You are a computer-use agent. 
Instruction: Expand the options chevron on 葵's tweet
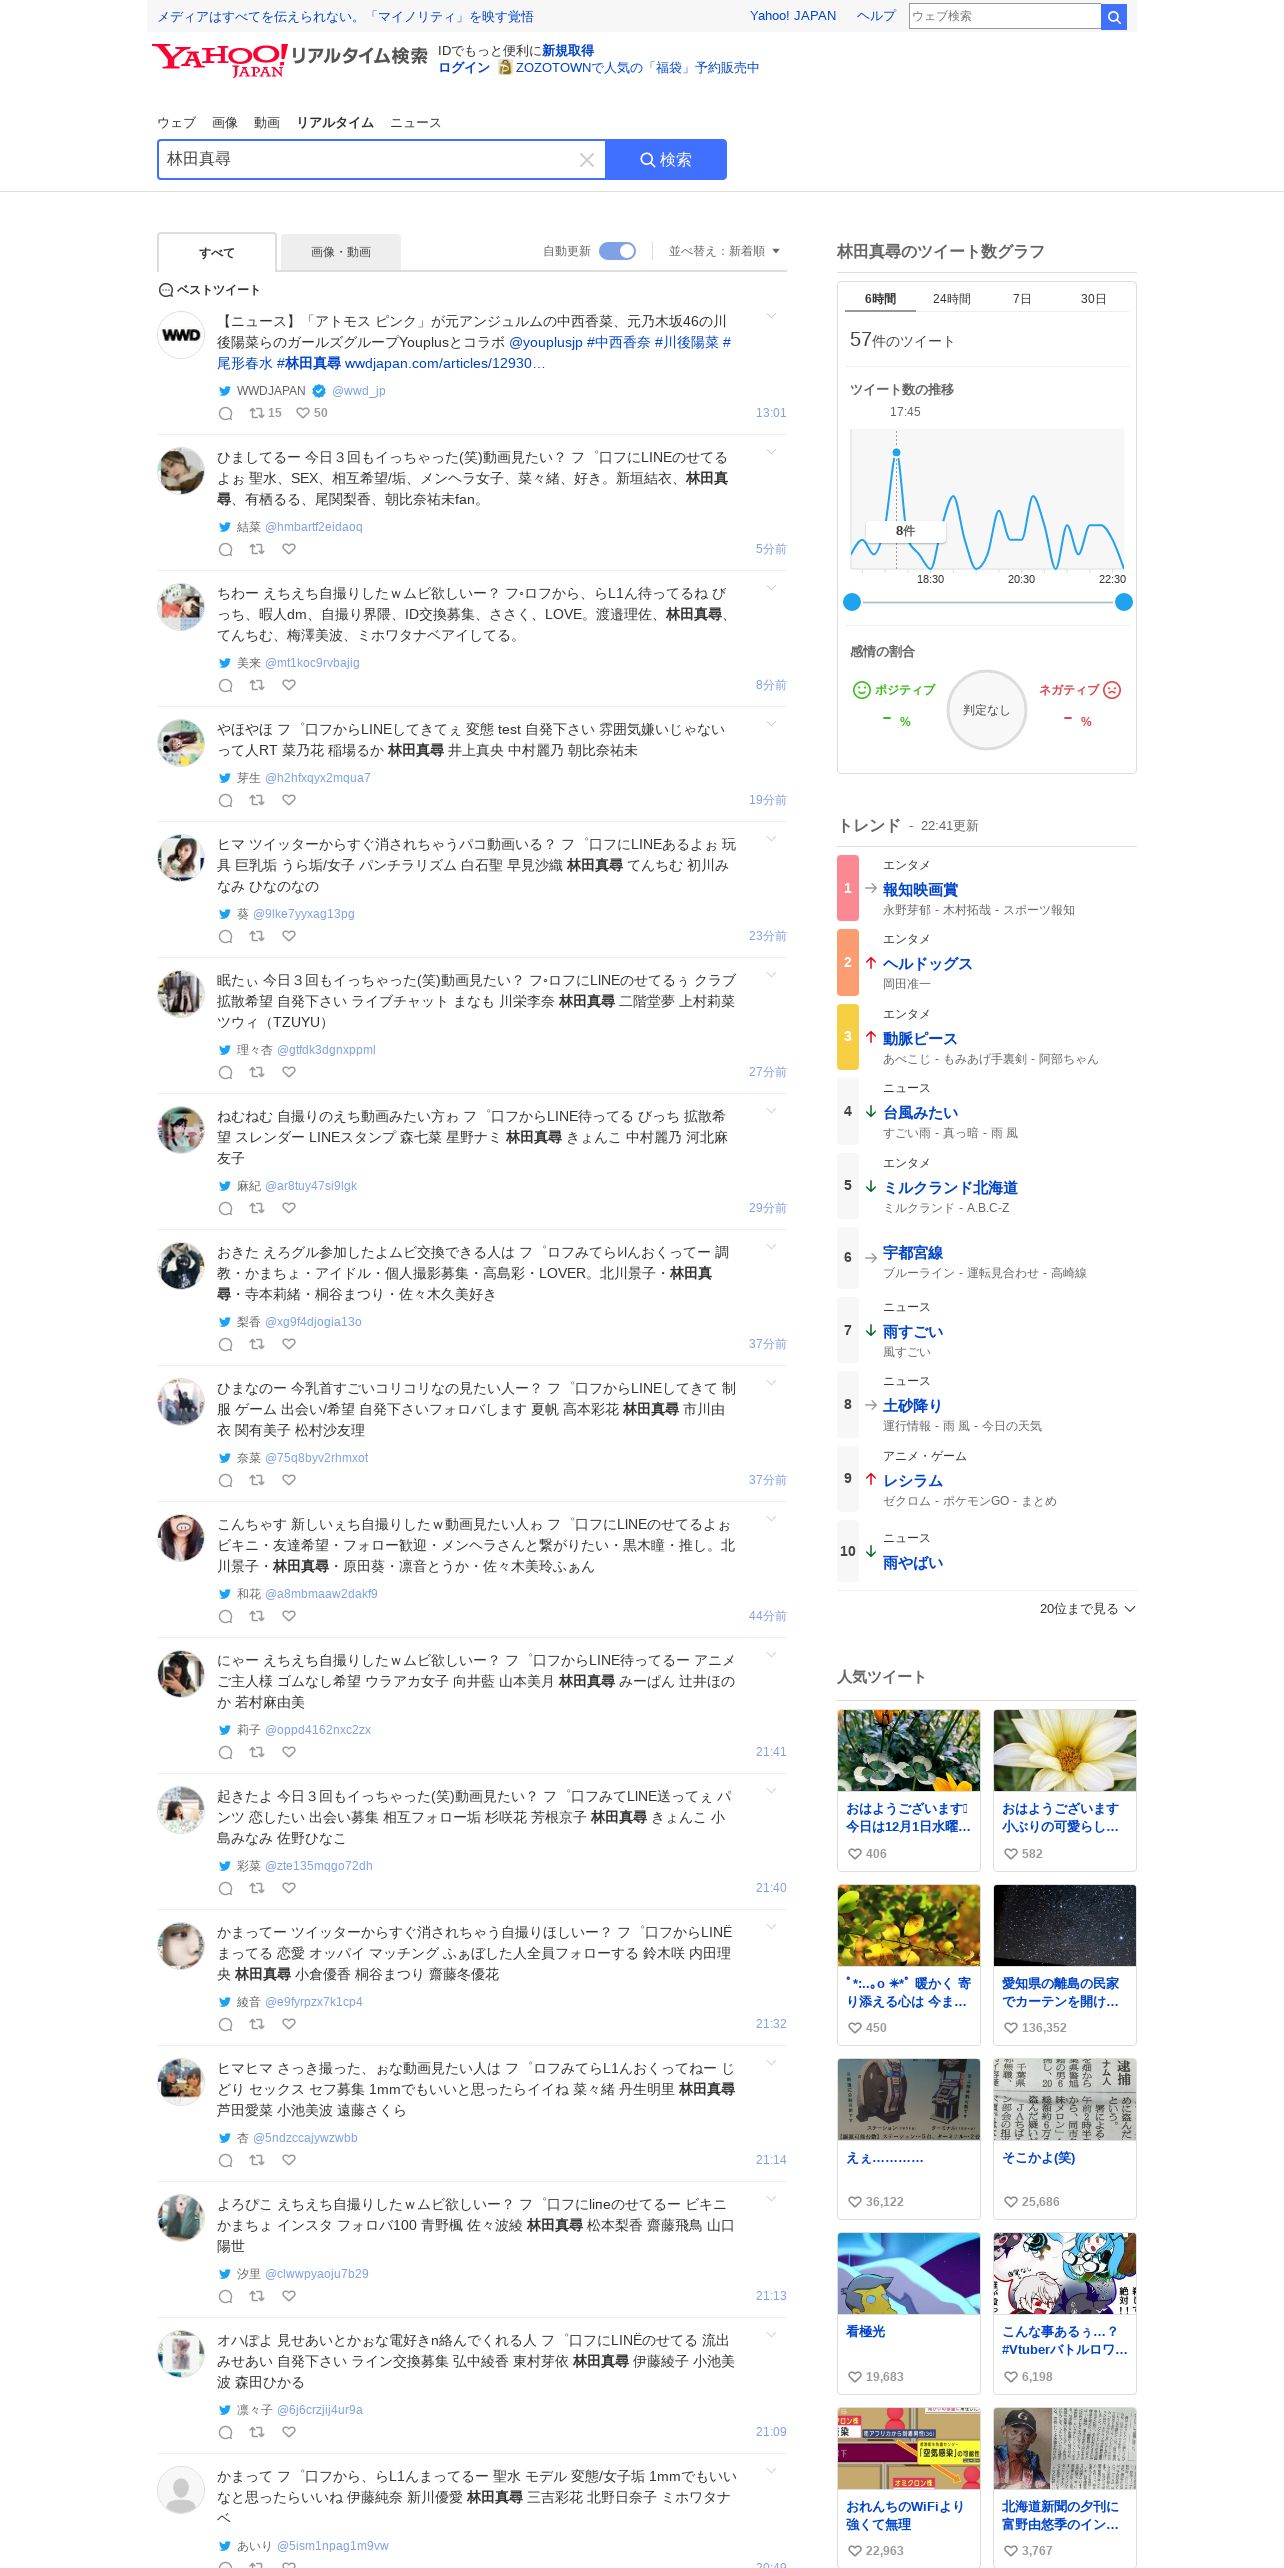point(771,839)
